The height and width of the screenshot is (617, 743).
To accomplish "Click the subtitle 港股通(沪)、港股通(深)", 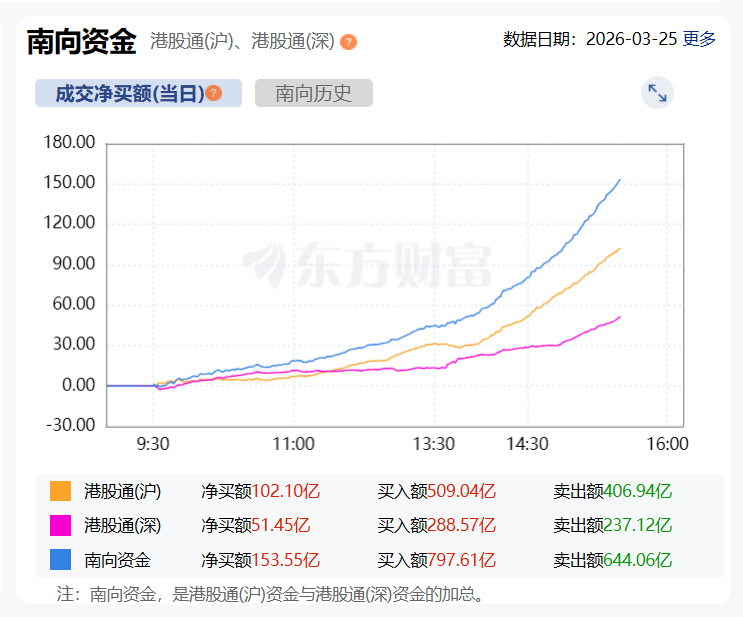I will tap(242, 41).
